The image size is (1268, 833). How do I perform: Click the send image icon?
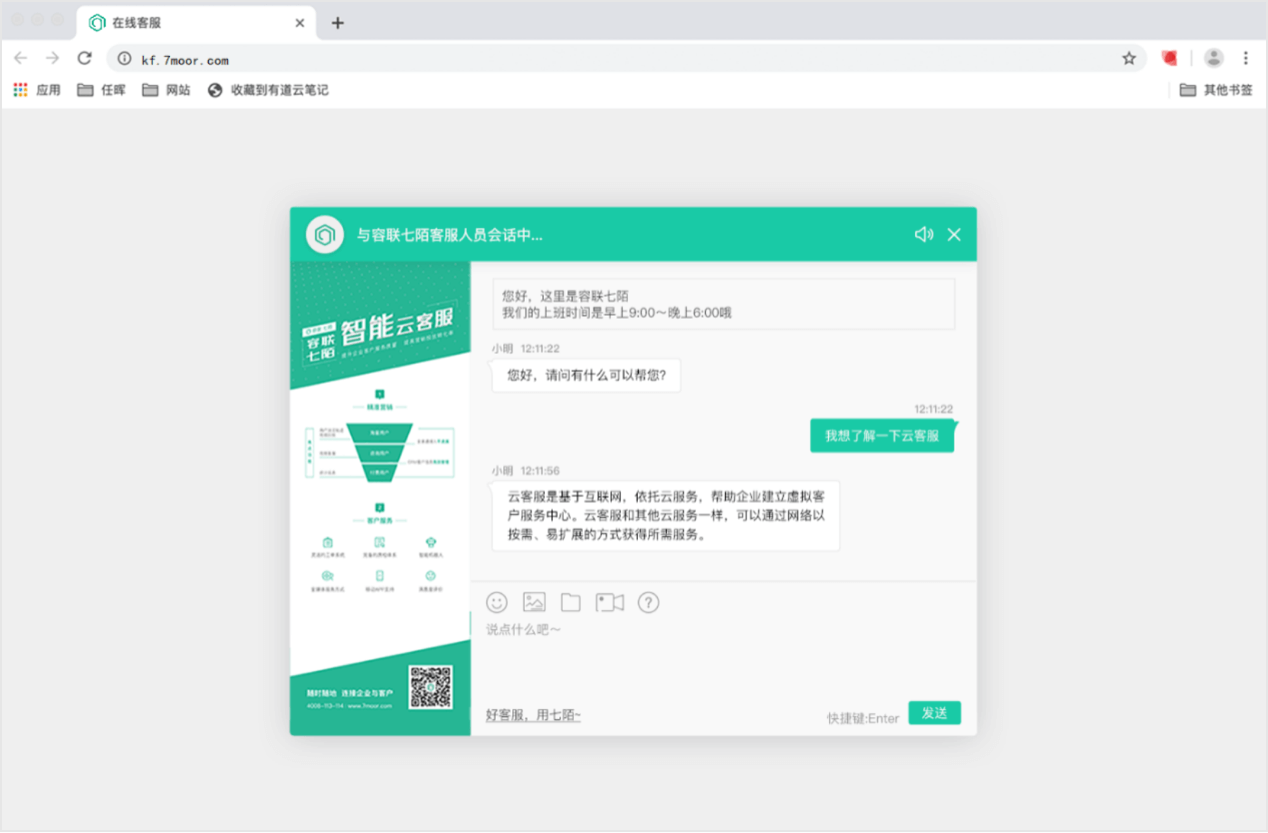coord(534,602)
